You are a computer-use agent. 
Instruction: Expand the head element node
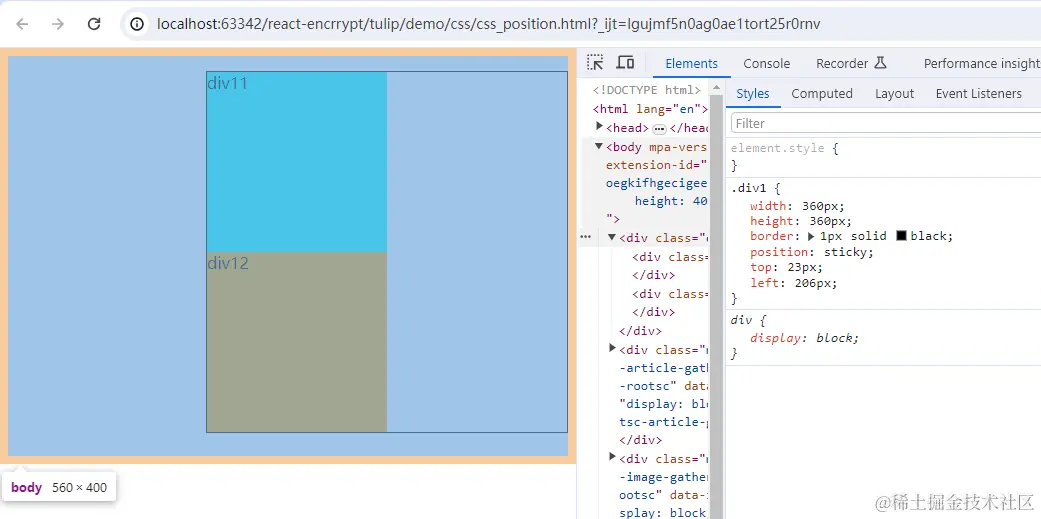point(600,127)
